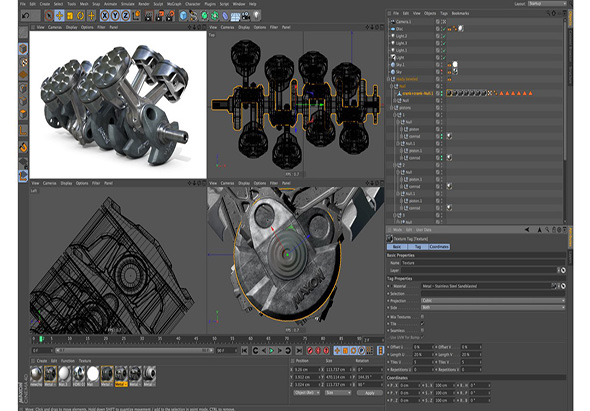Open the File menu in main menu bar
Image resolution: width=590 pixels, height=411 pixels.
23,4
